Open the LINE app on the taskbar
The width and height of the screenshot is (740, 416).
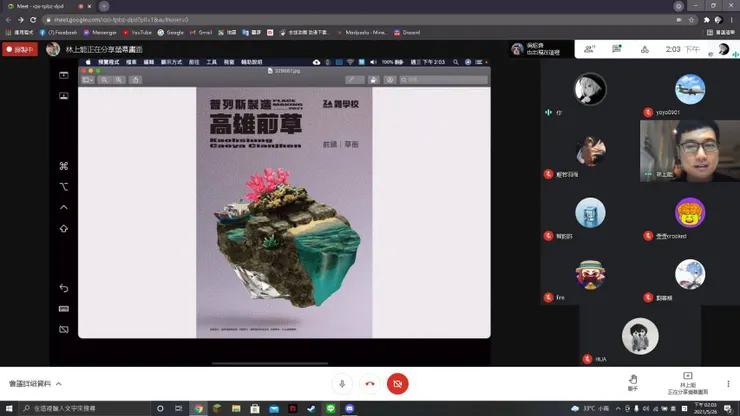pyautogui.click(x=330, y=408)
